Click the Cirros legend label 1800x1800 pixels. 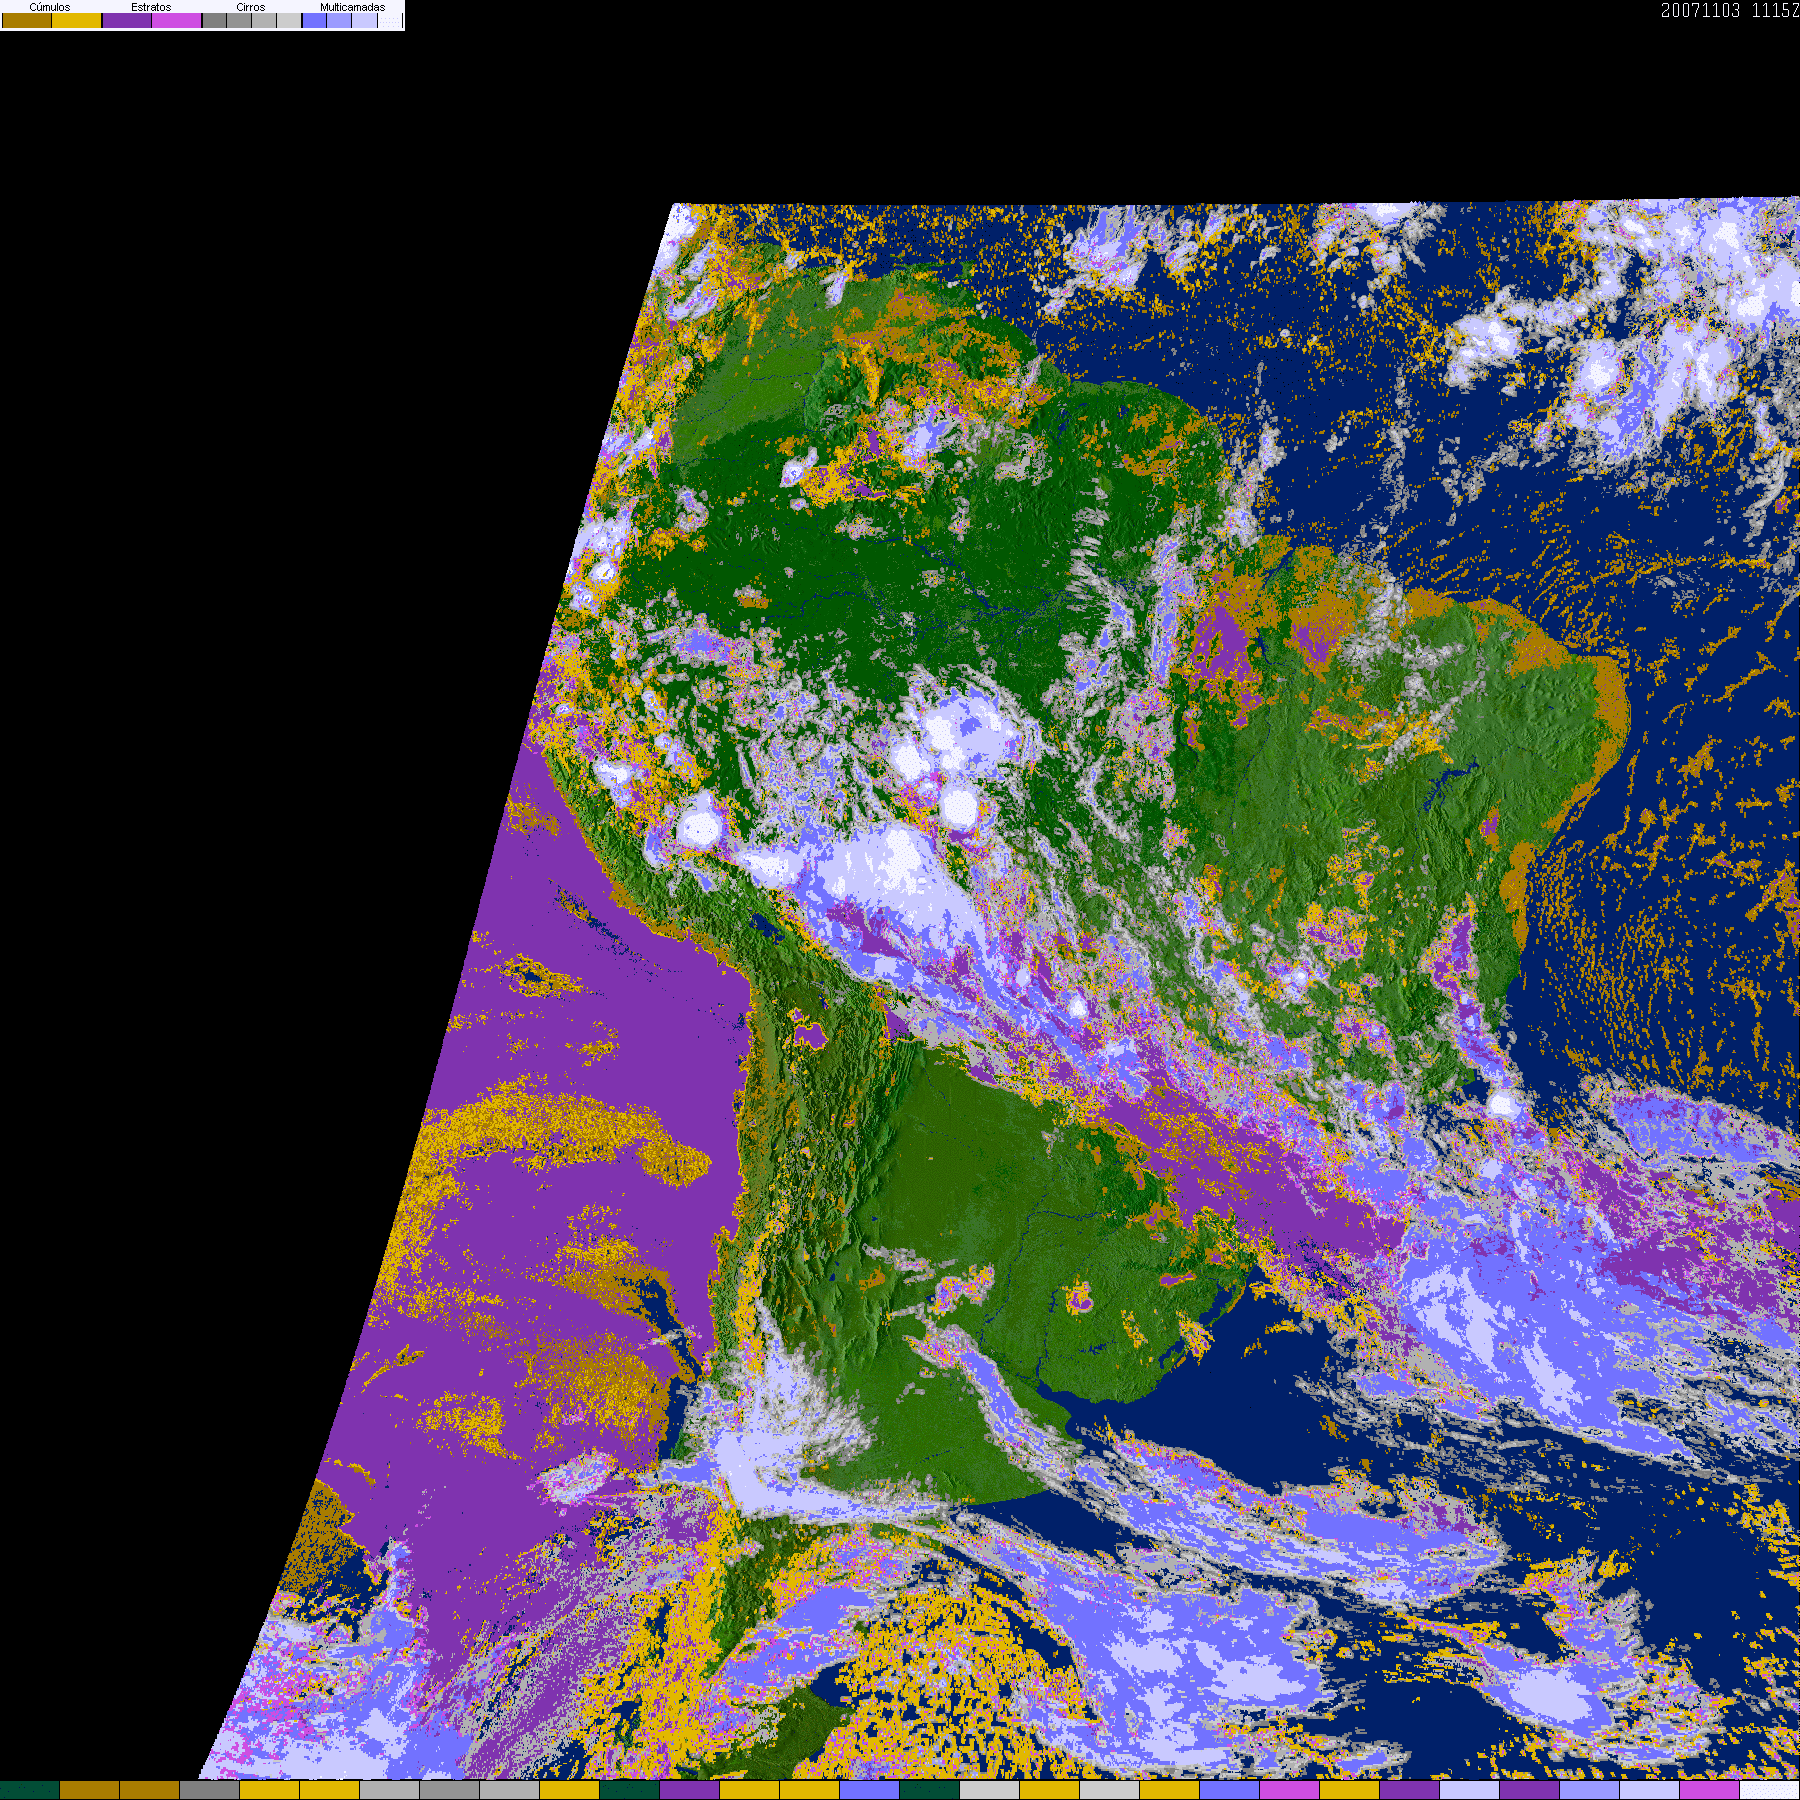[250, 7]
